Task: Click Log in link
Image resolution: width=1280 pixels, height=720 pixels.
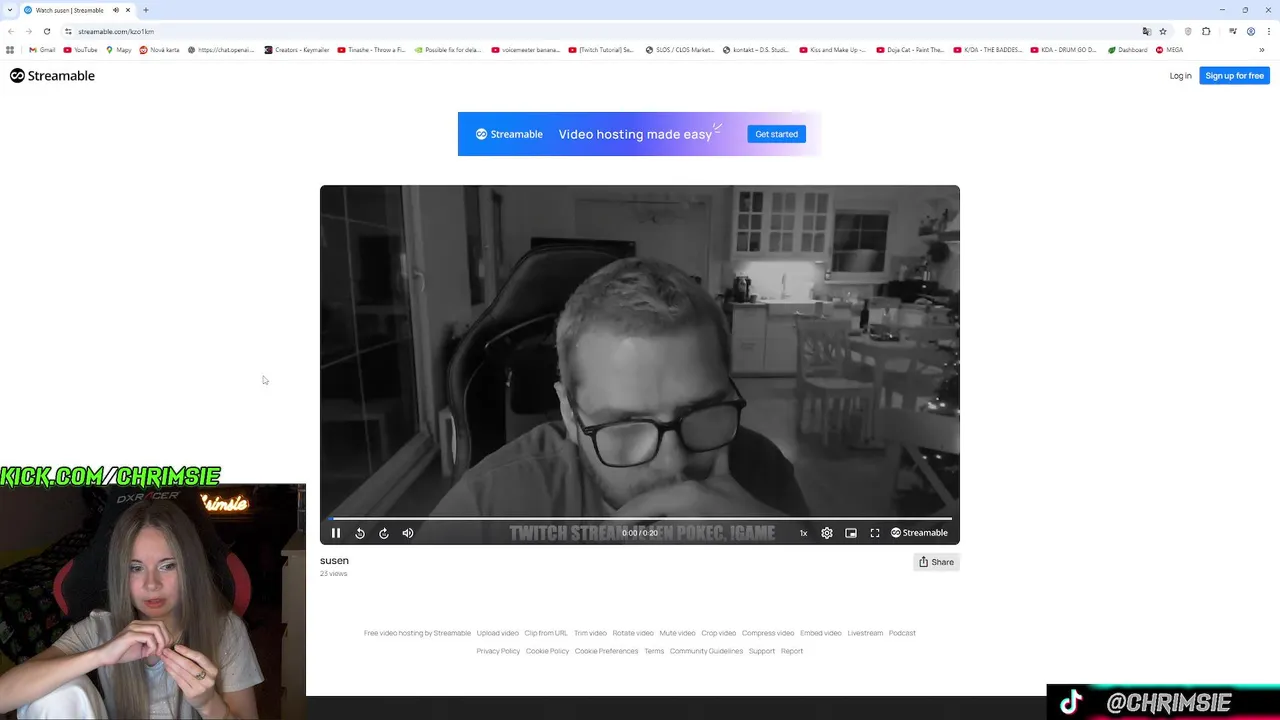Action: 1180,76
